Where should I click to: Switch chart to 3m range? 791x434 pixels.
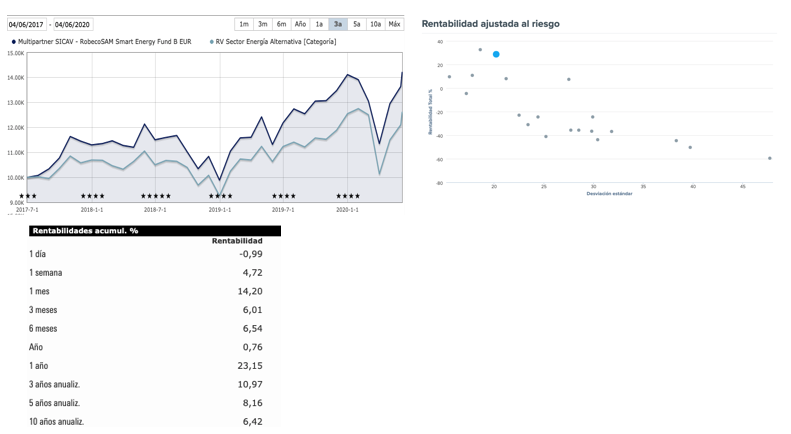262,24
